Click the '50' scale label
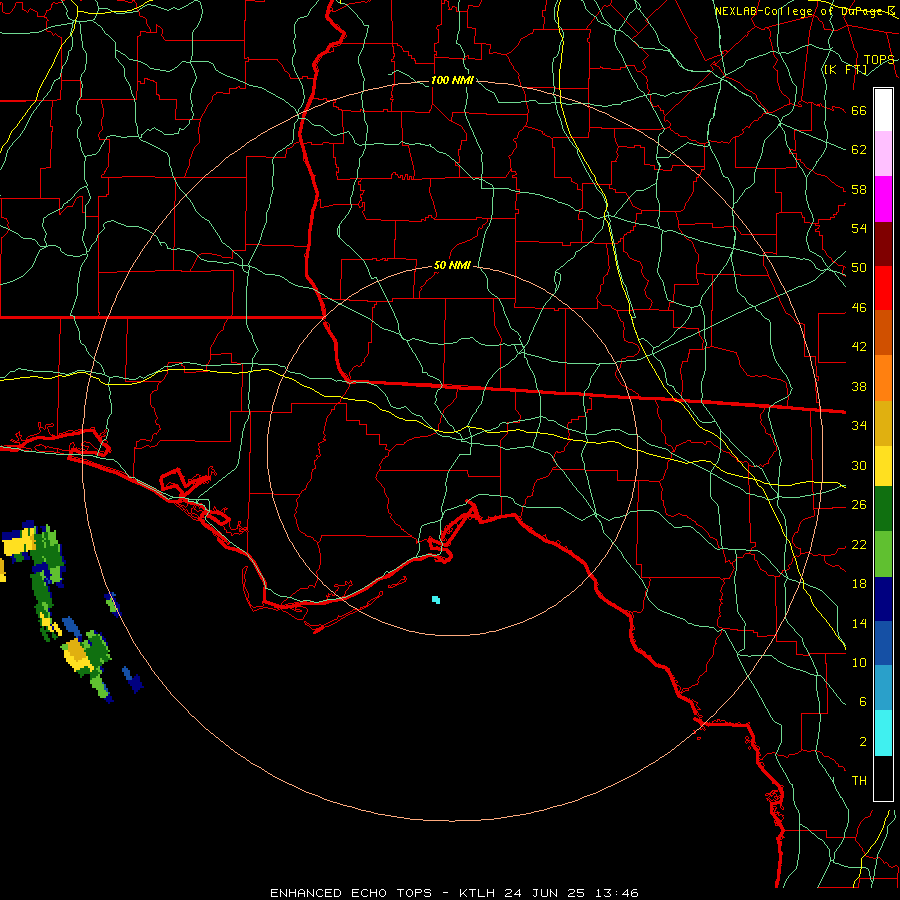 click(x=859, y=268)
